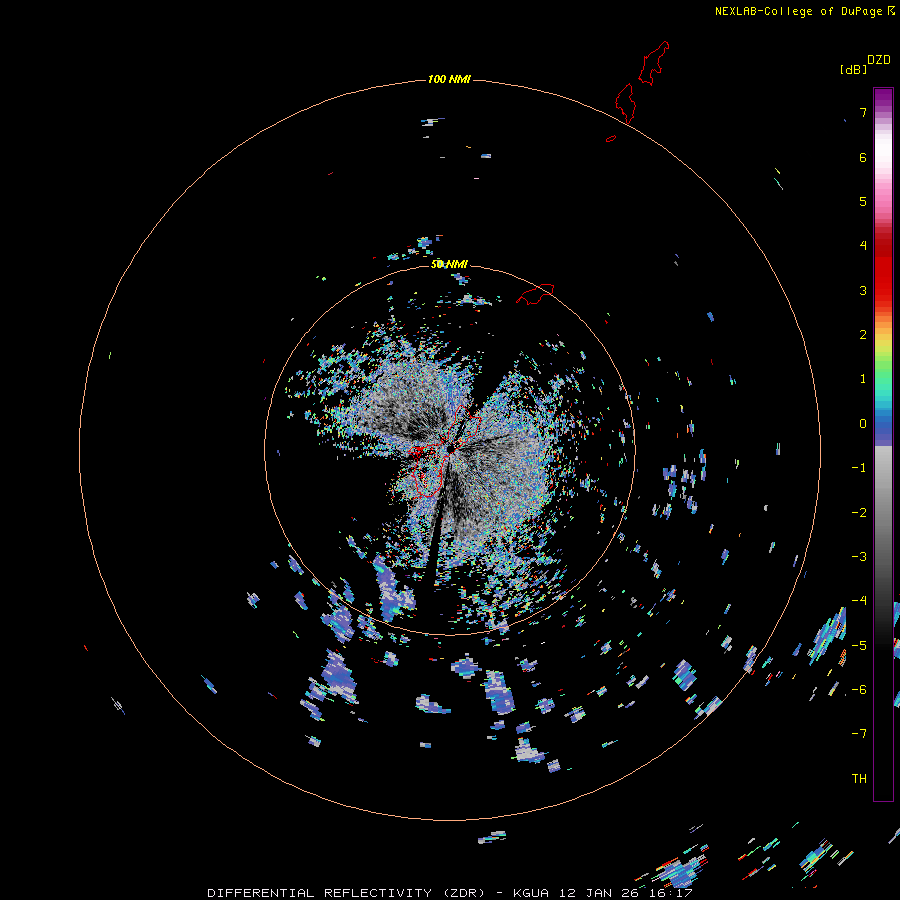
Task: Click the -3 tick label on the scale
Action: (859, 557)
